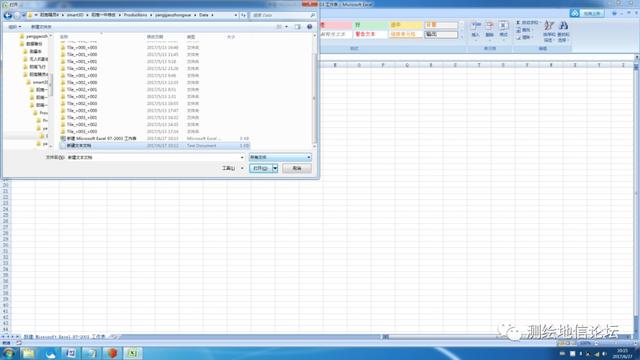This screenshot has height=360, width=640.
Task: Apply the green Good cell style swatch
Action: click(x=370, y=25)
